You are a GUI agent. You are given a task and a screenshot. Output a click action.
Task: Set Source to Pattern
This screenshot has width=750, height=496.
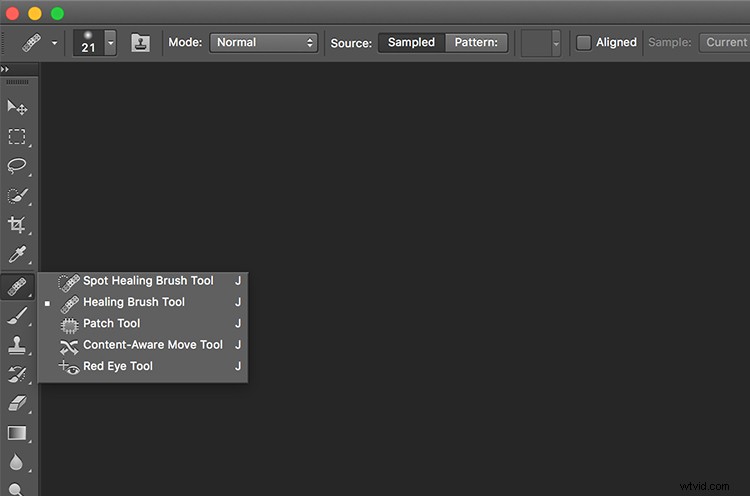point(476,43)
